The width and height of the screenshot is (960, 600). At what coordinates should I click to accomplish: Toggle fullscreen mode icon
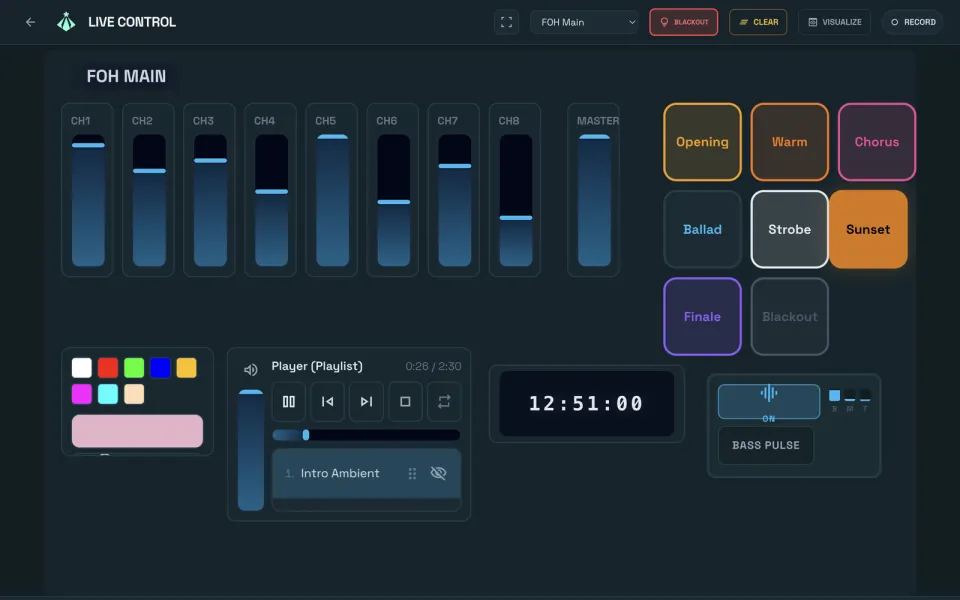pos(506,22)
